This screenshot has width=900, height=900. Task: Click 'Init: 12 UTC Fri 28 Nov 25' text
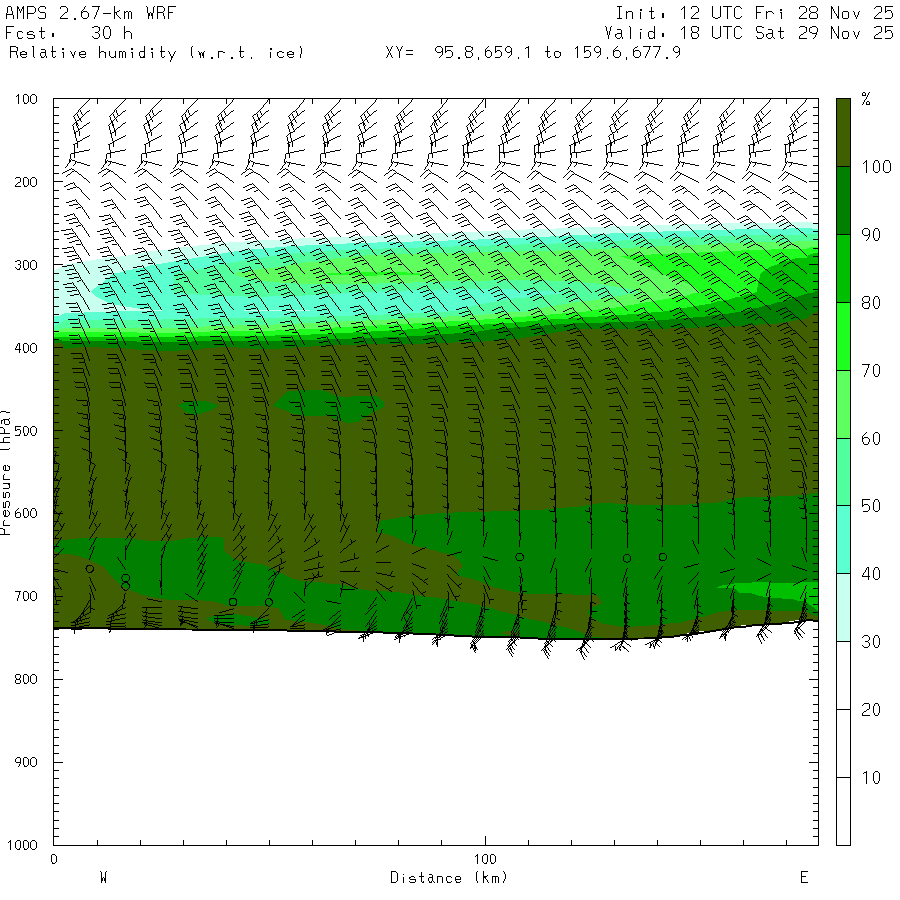coord(754,13)
